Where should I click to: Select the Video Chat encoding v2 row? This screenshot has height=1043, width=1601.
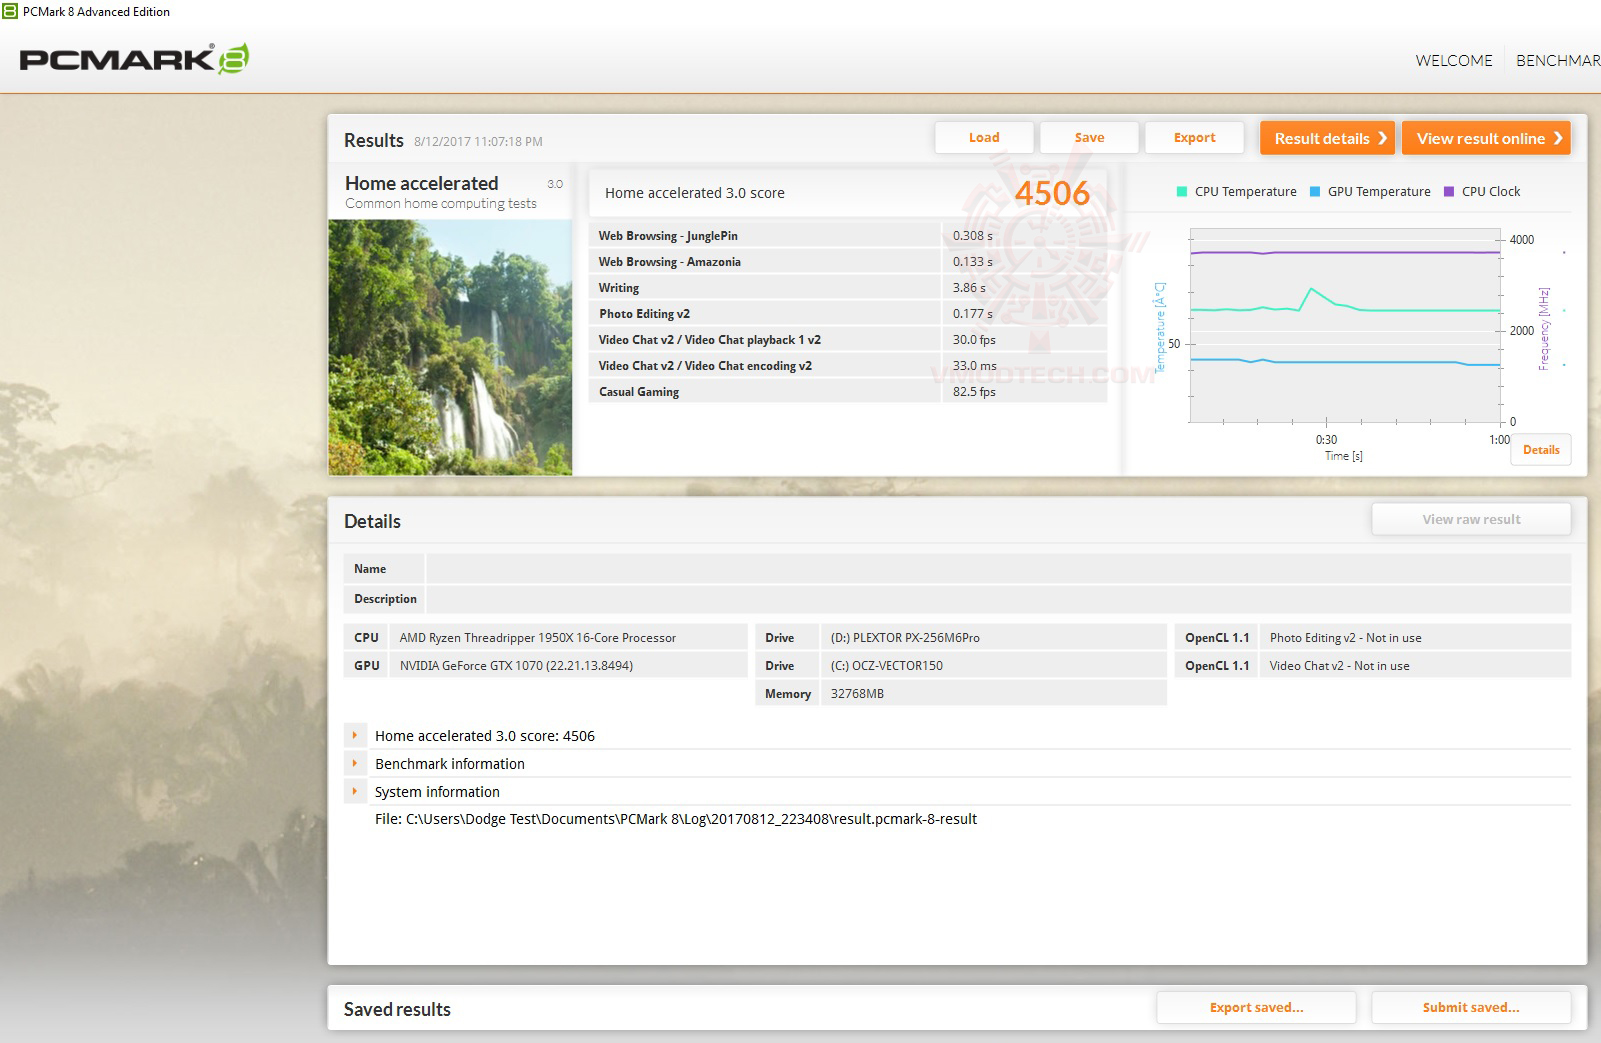[848, 366]
